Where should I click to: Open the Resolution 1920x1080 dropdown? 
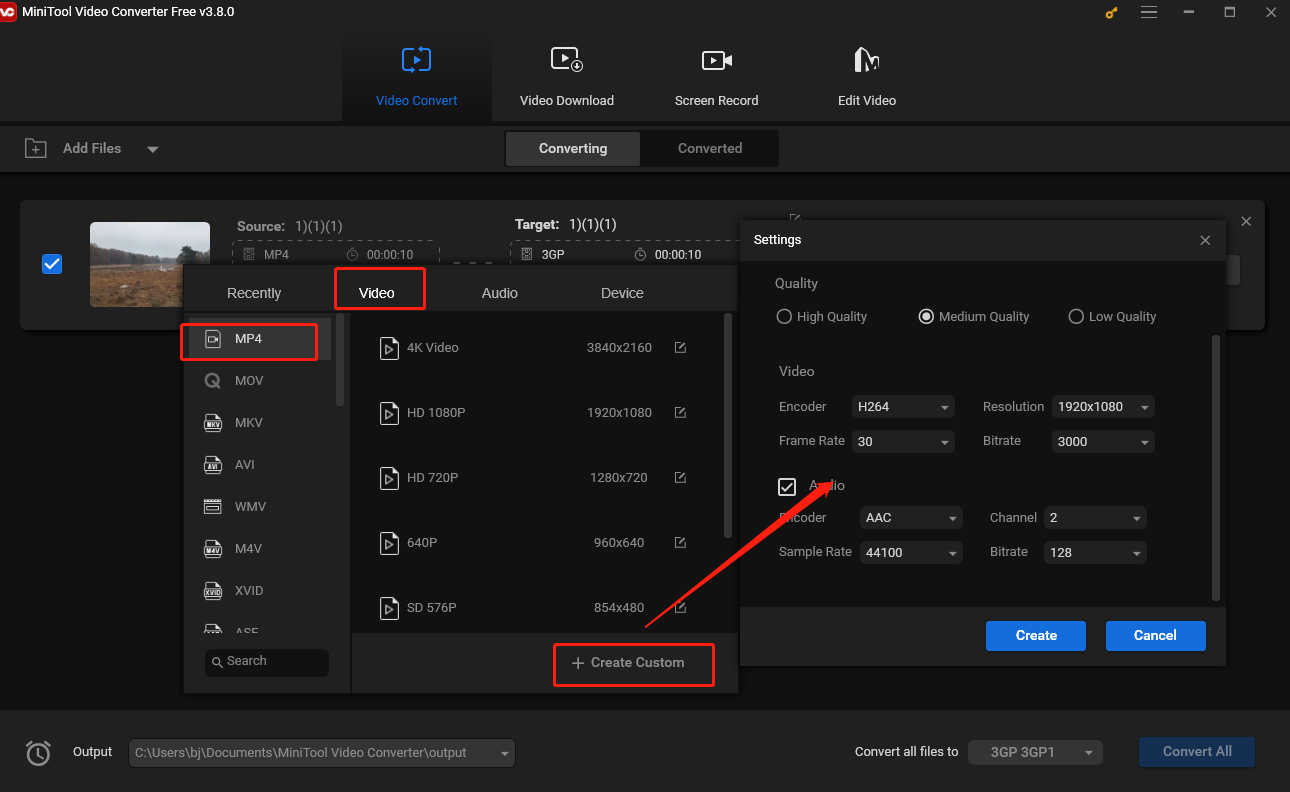coord(1104,407)
